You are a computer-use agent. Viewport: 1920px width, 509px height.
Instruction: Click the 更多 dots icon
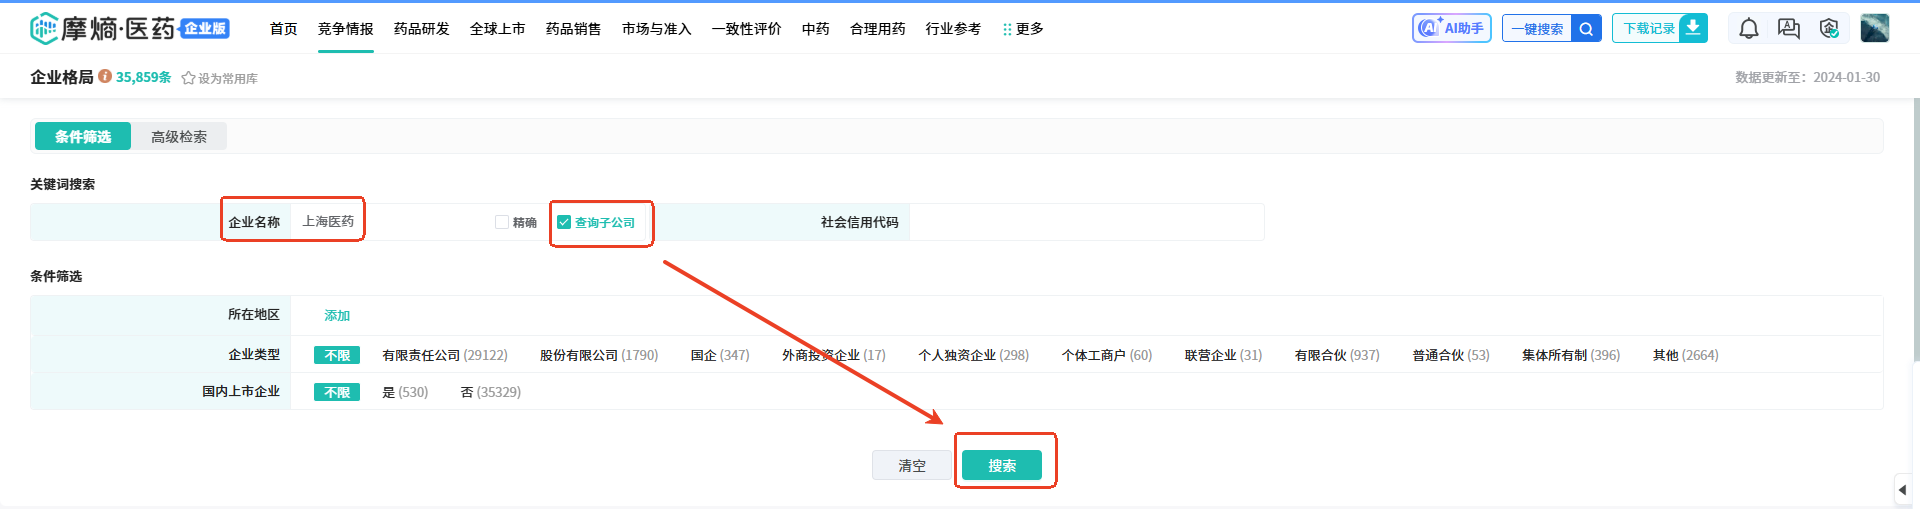point(1007,30)
